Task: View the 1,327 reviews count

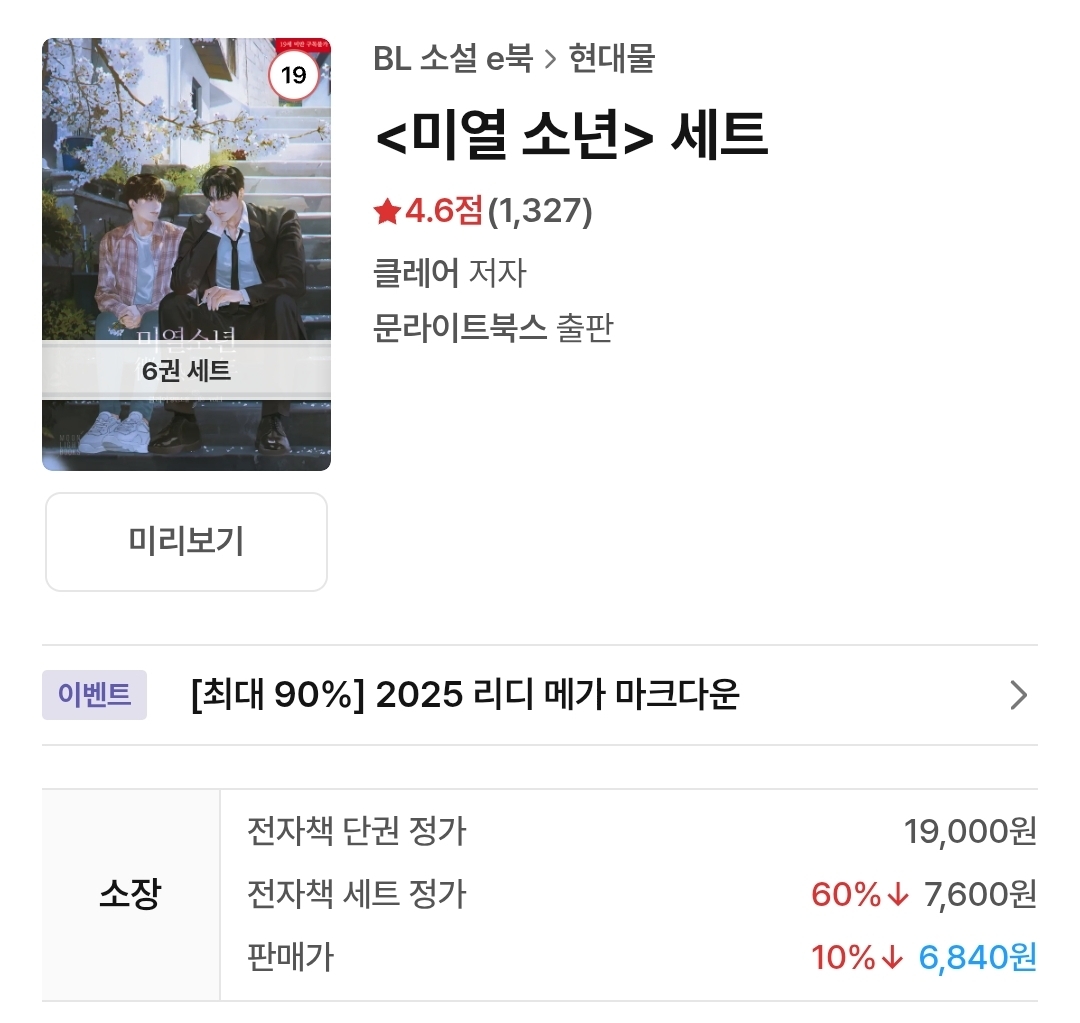Action: pyautogui.click(x=540, y=212)
